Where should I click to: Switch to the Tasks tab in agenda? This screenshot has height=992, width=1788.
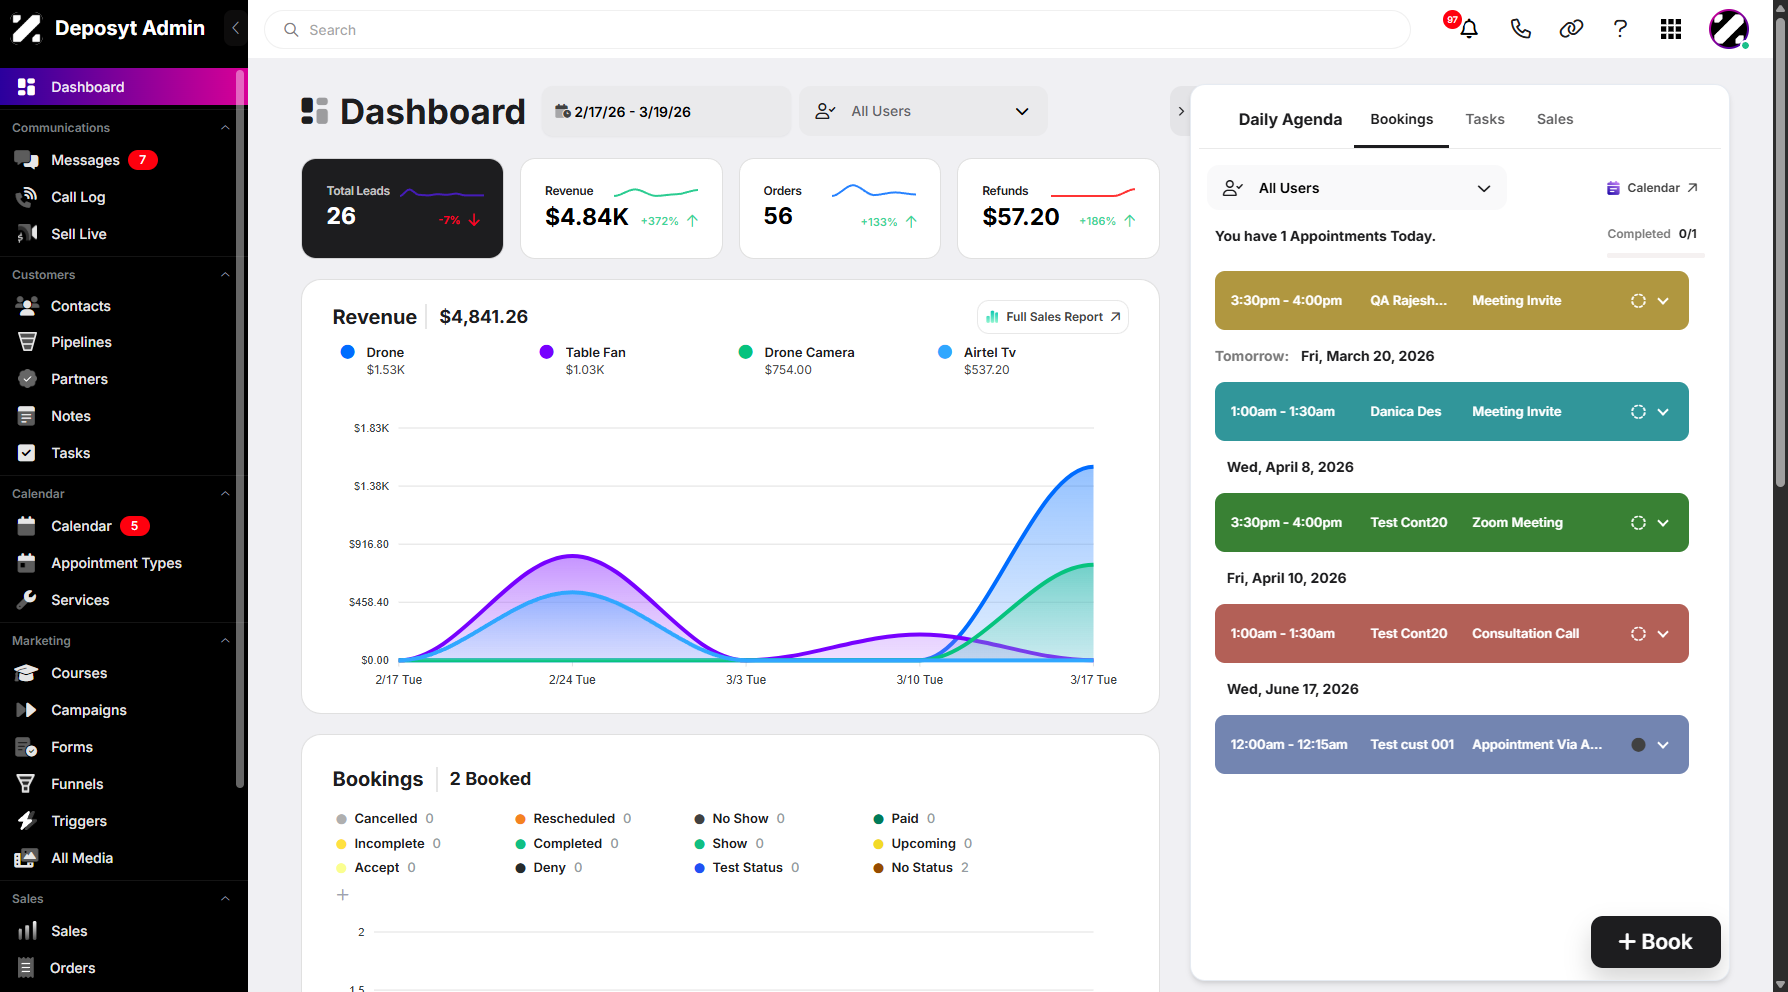[1484, 119]
